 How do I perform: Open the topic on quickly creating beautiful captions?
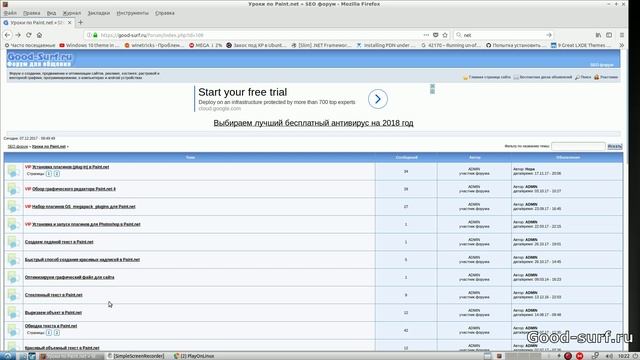coord(82,260)
